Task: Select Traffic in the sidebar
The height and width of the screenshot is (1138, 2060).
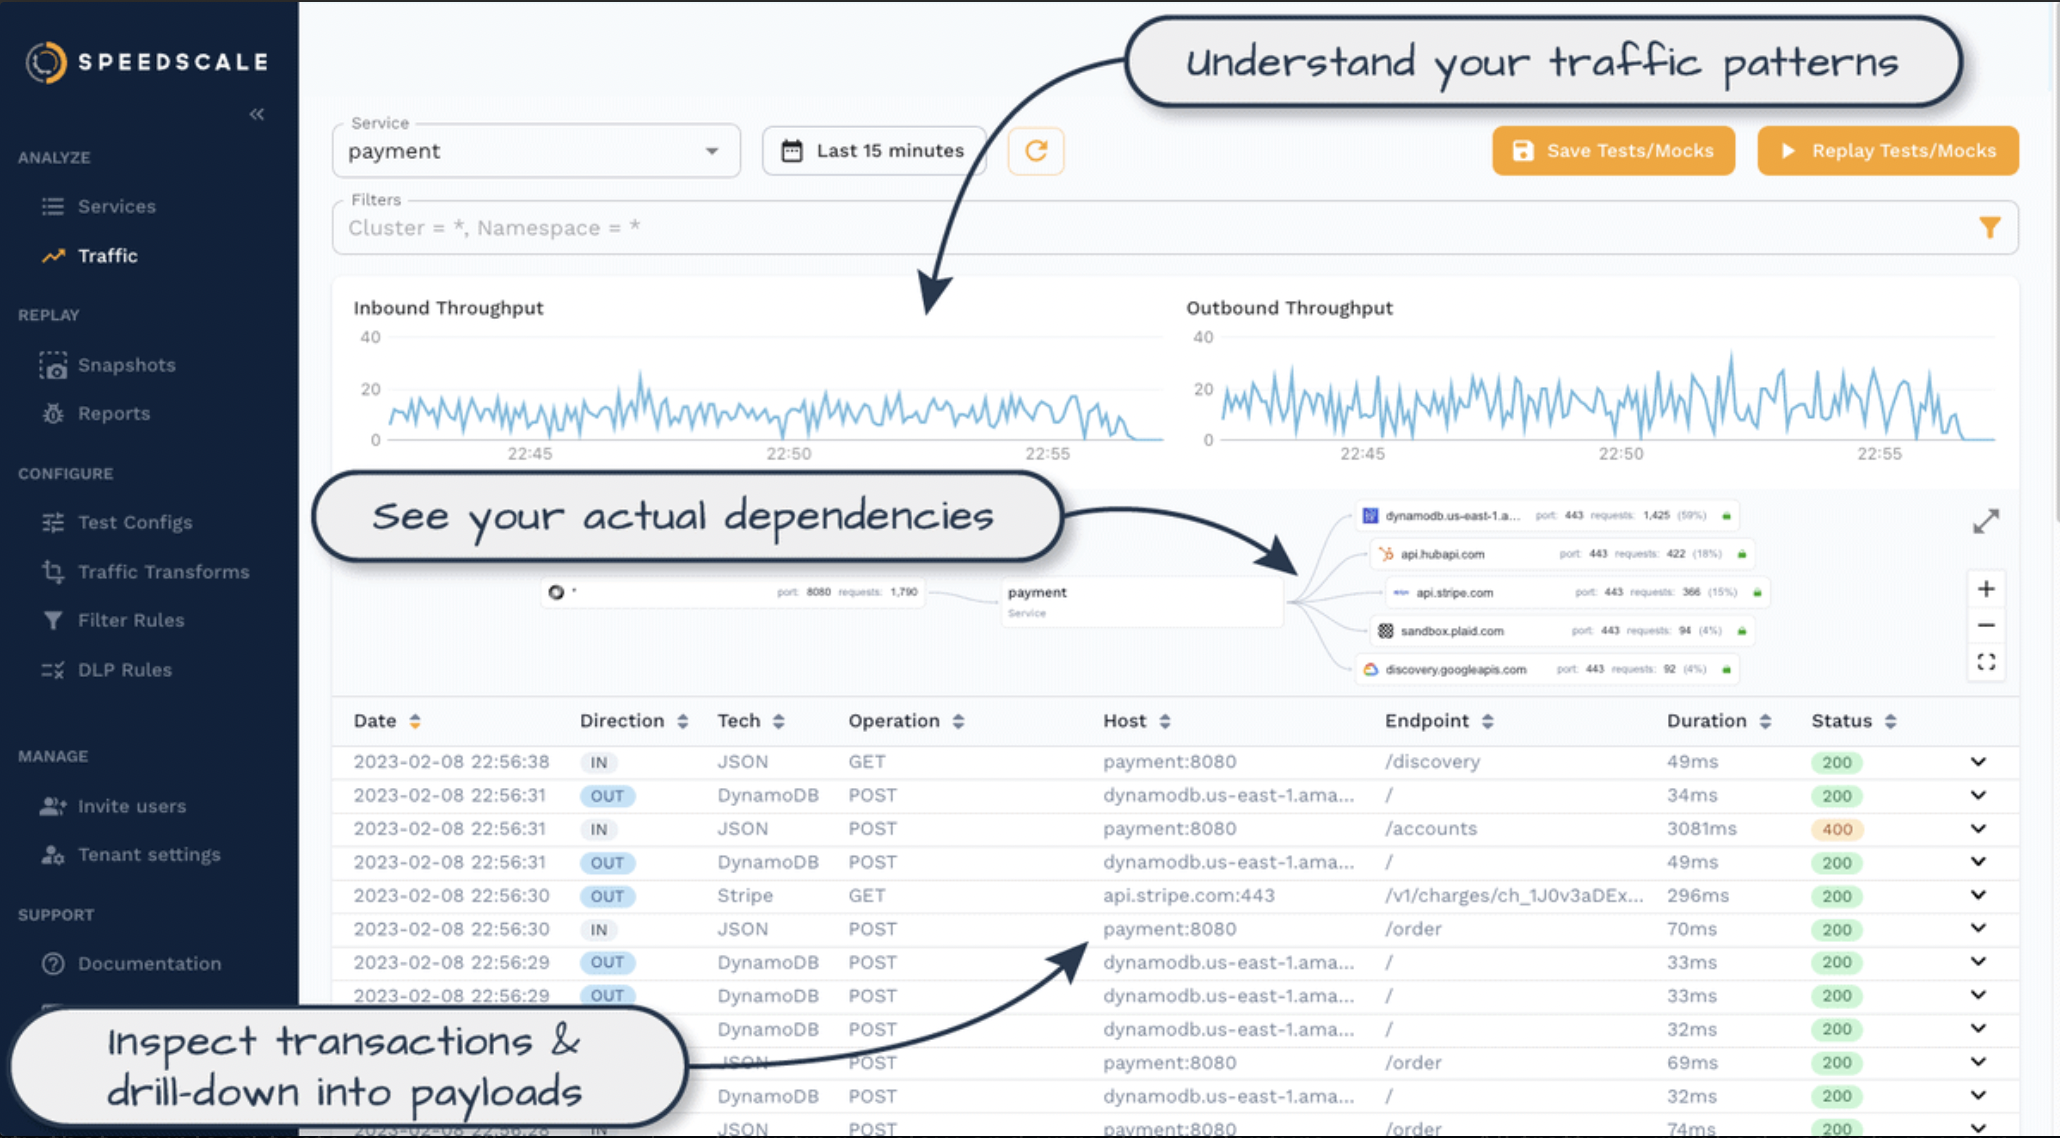Action: coord(108,256)
